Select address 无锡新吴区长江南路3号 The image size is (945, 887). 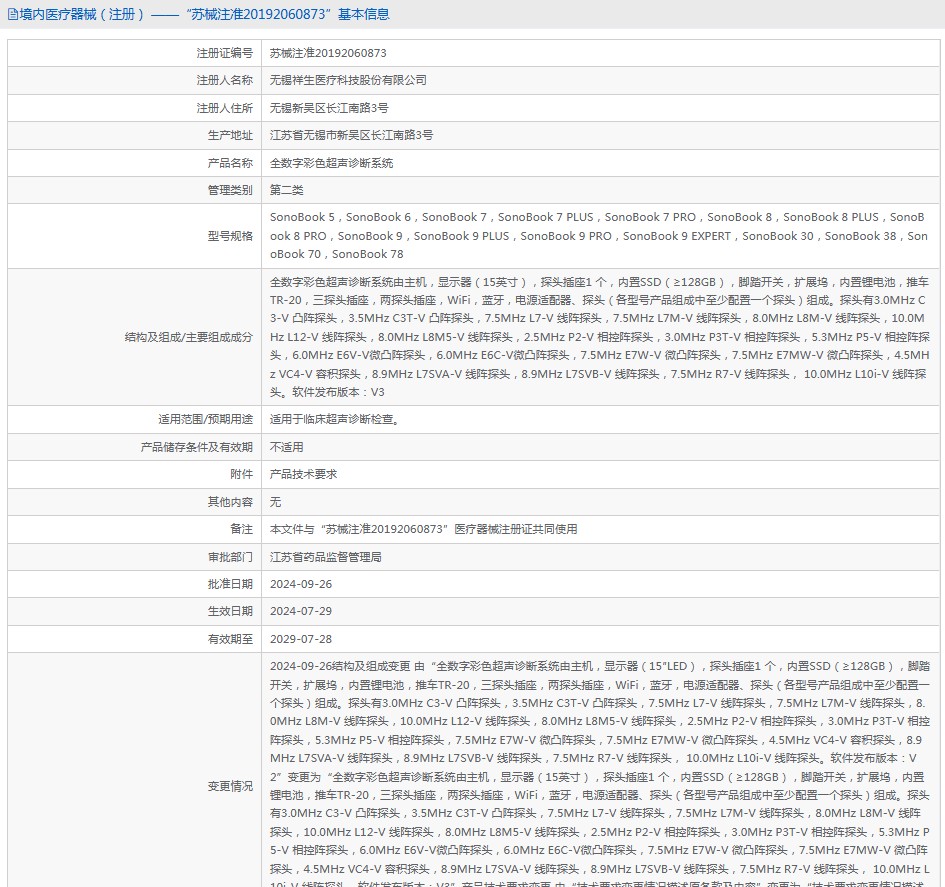(x=328, y=108)
